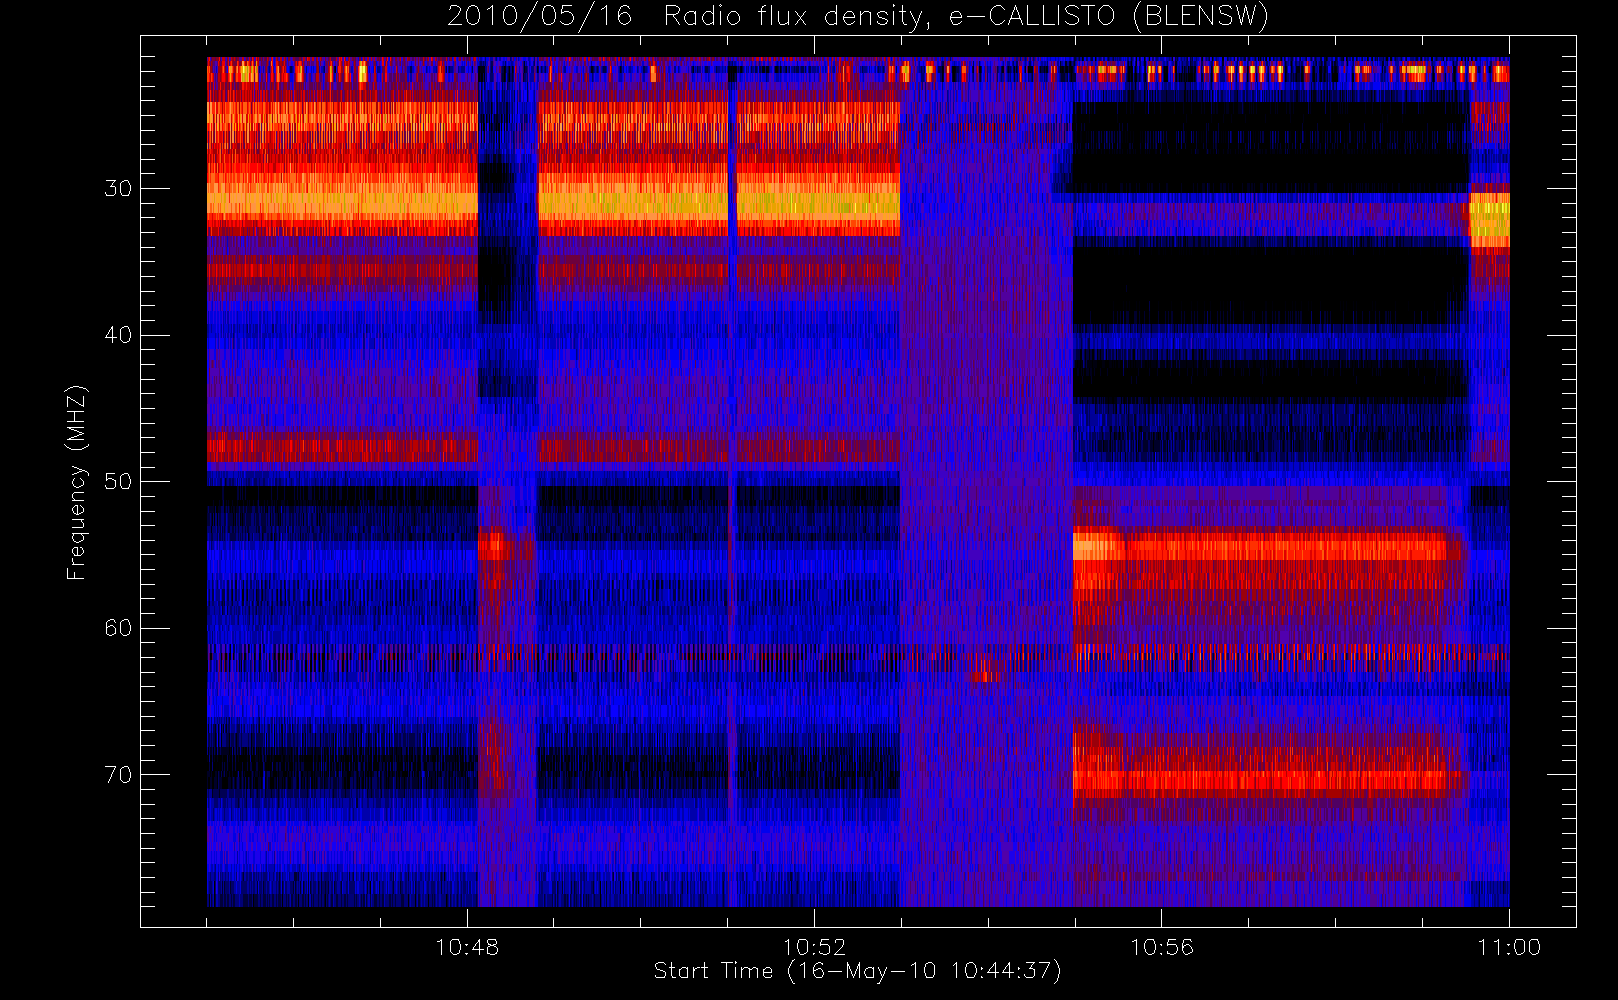The width and height of the screenshot is (1618, 1000).
Task: Click the Frequency (MHZ) axis label
Action: (77, 482)
